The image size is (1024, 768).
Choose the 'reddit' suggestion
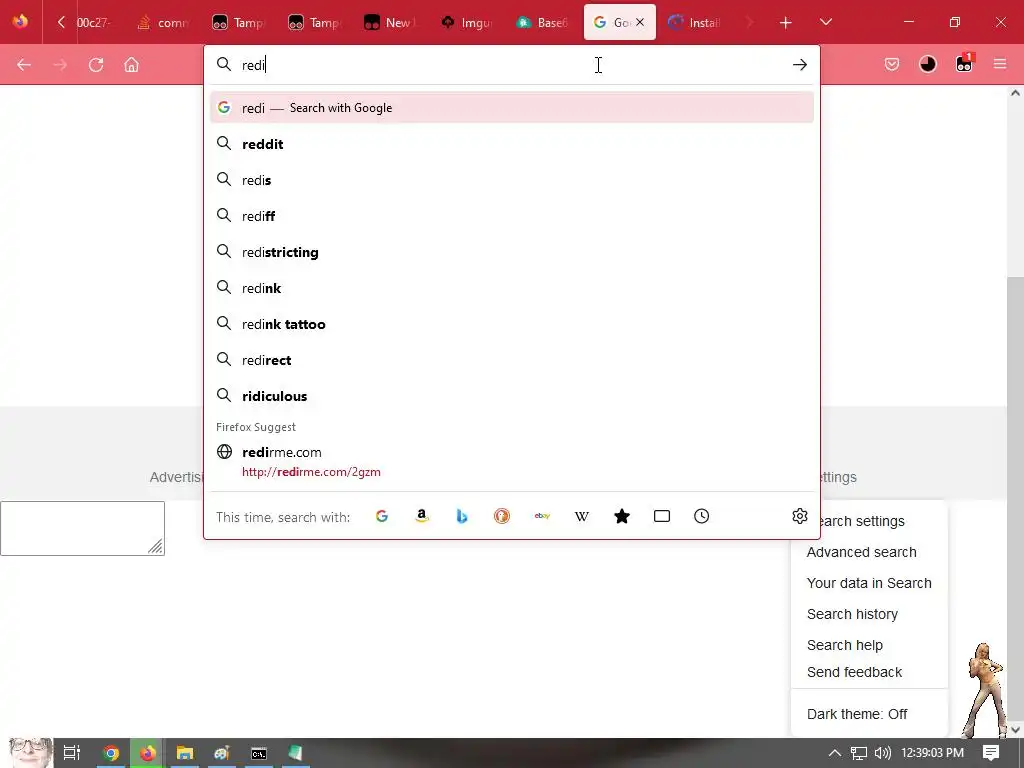click(x=512, y=144)
